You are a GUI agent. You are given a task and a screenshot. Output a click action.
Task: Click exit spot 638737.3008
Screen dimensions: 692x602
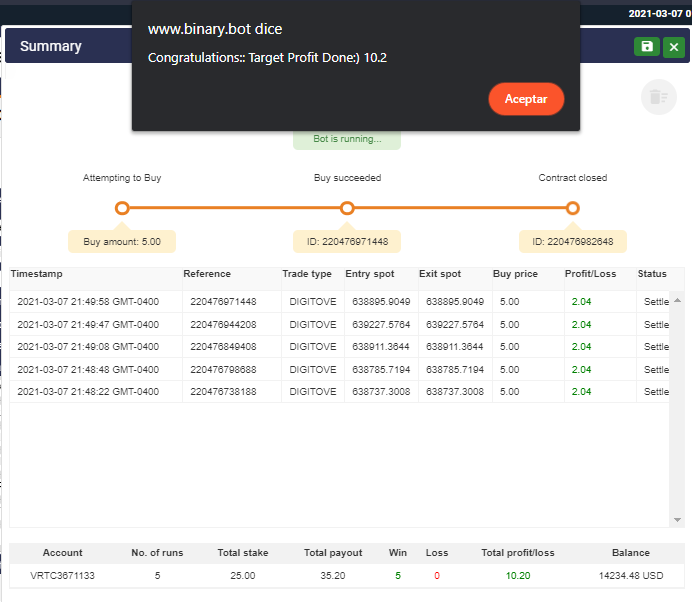[455, 392]
